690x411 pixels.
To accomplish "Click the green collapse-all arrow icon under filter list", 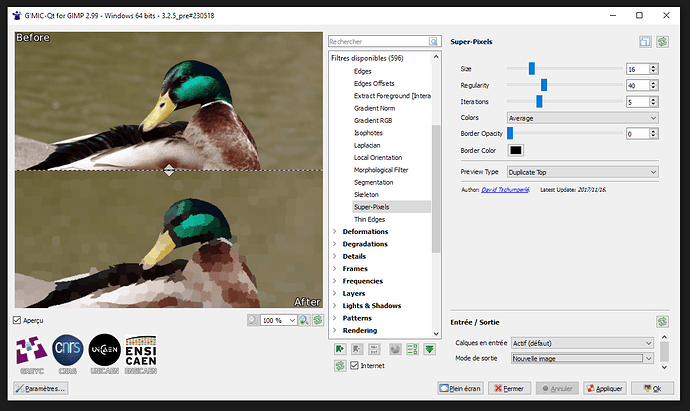I will (x=430, y=349).
